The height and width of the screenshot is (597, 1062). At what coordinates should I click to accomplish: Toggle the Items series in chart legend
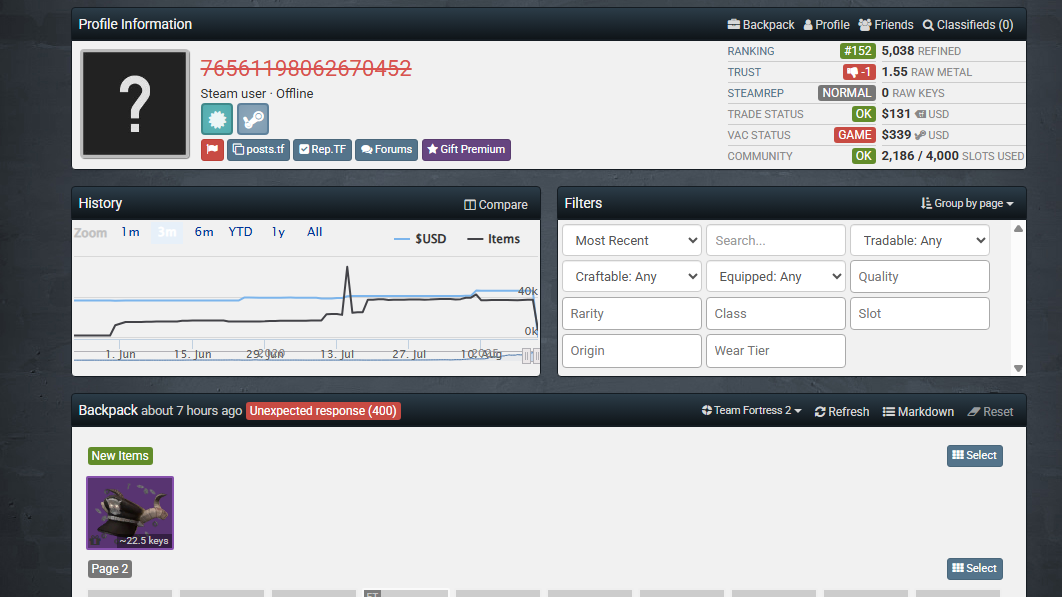[494, 239]
